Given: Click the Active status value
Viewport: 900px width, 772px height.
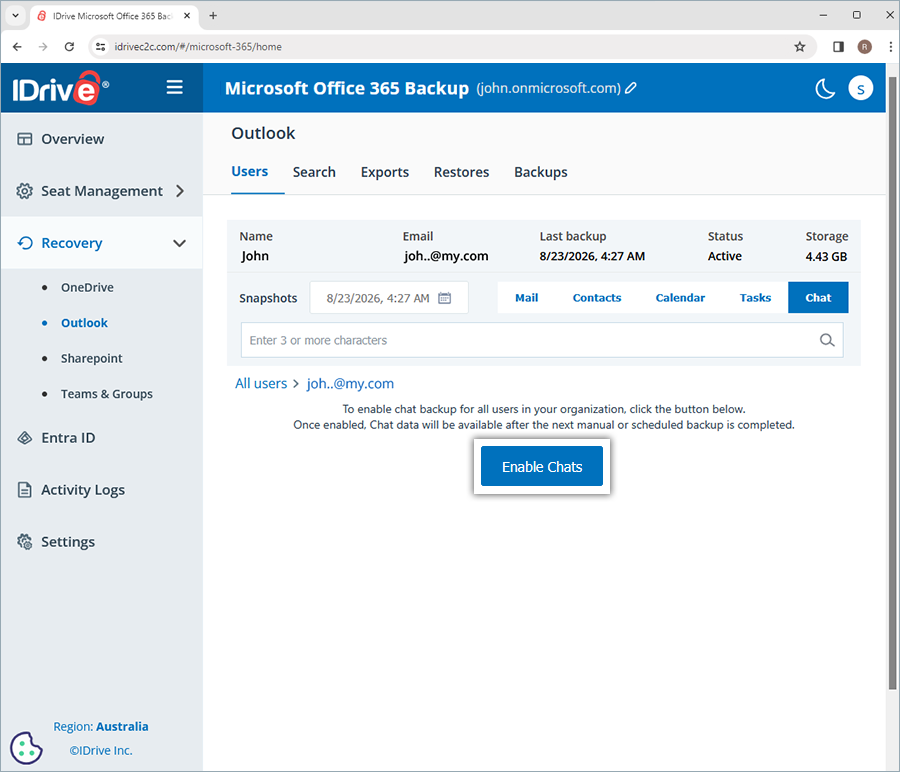Looking at the screenshot, I should [x=724, y=256].
